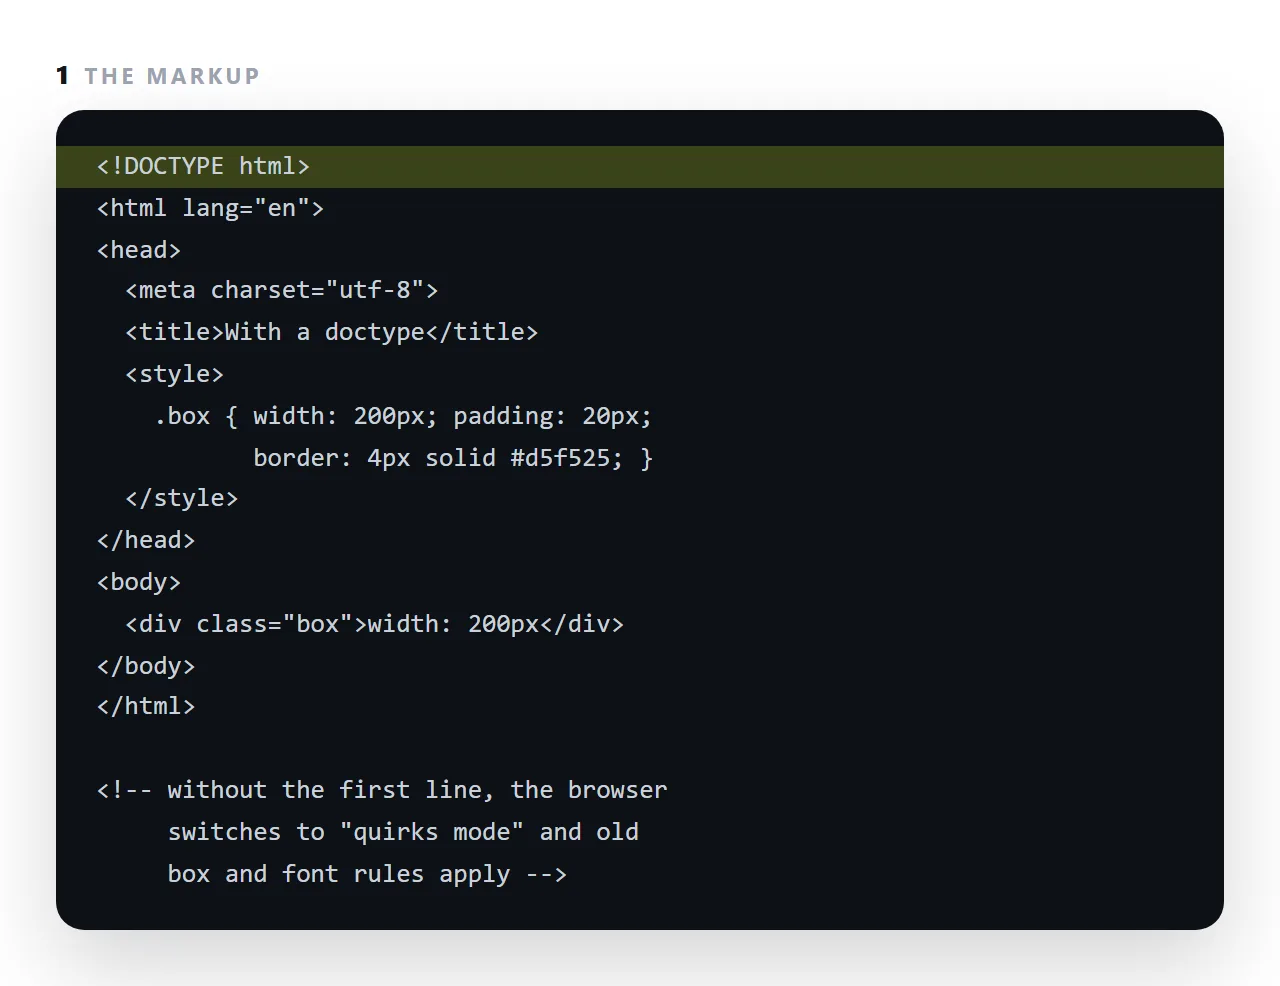Click the <html lang="en"> code line
Viewport: 1280px width, 986px height.
coord(211,208)
